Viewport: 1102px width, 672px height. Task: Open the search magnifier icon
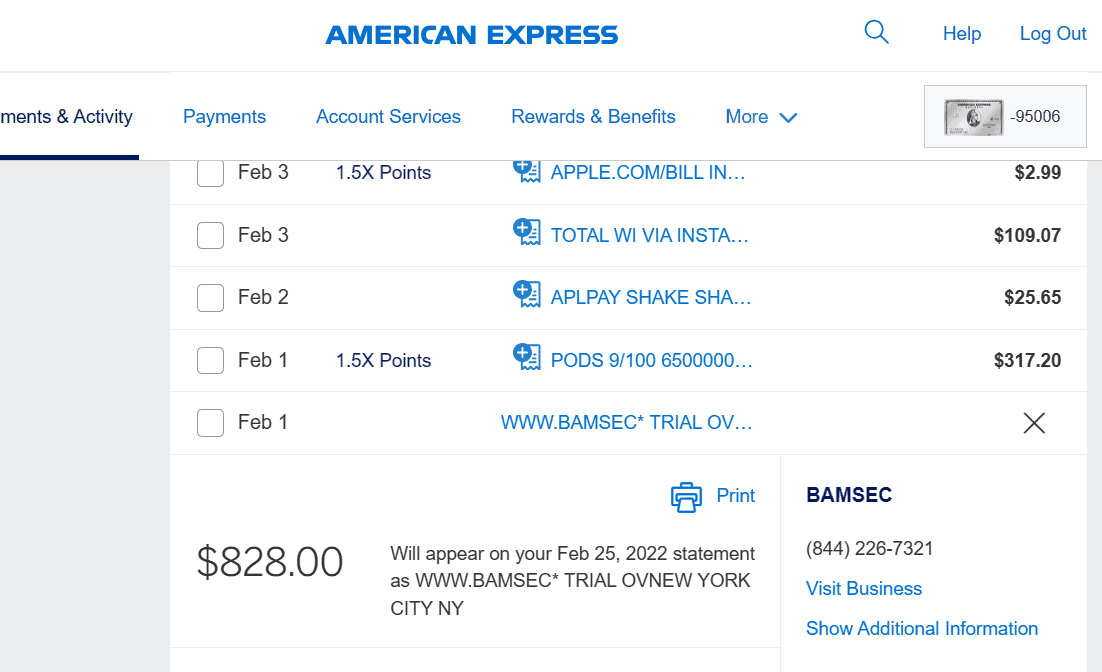point(876,32)
